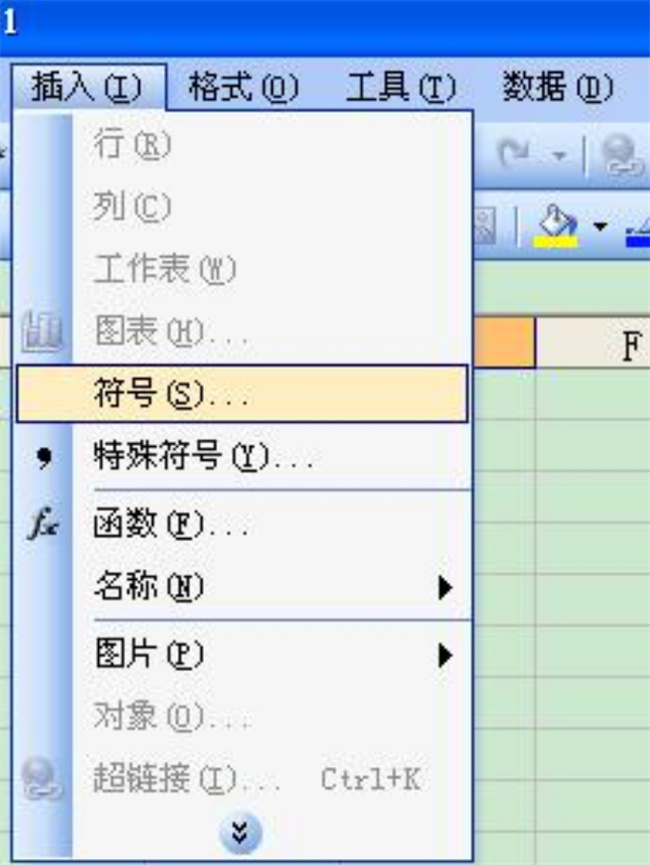Click the redo arrow toolbar icon
The image size is (650, 865).
tap(514, 155)
